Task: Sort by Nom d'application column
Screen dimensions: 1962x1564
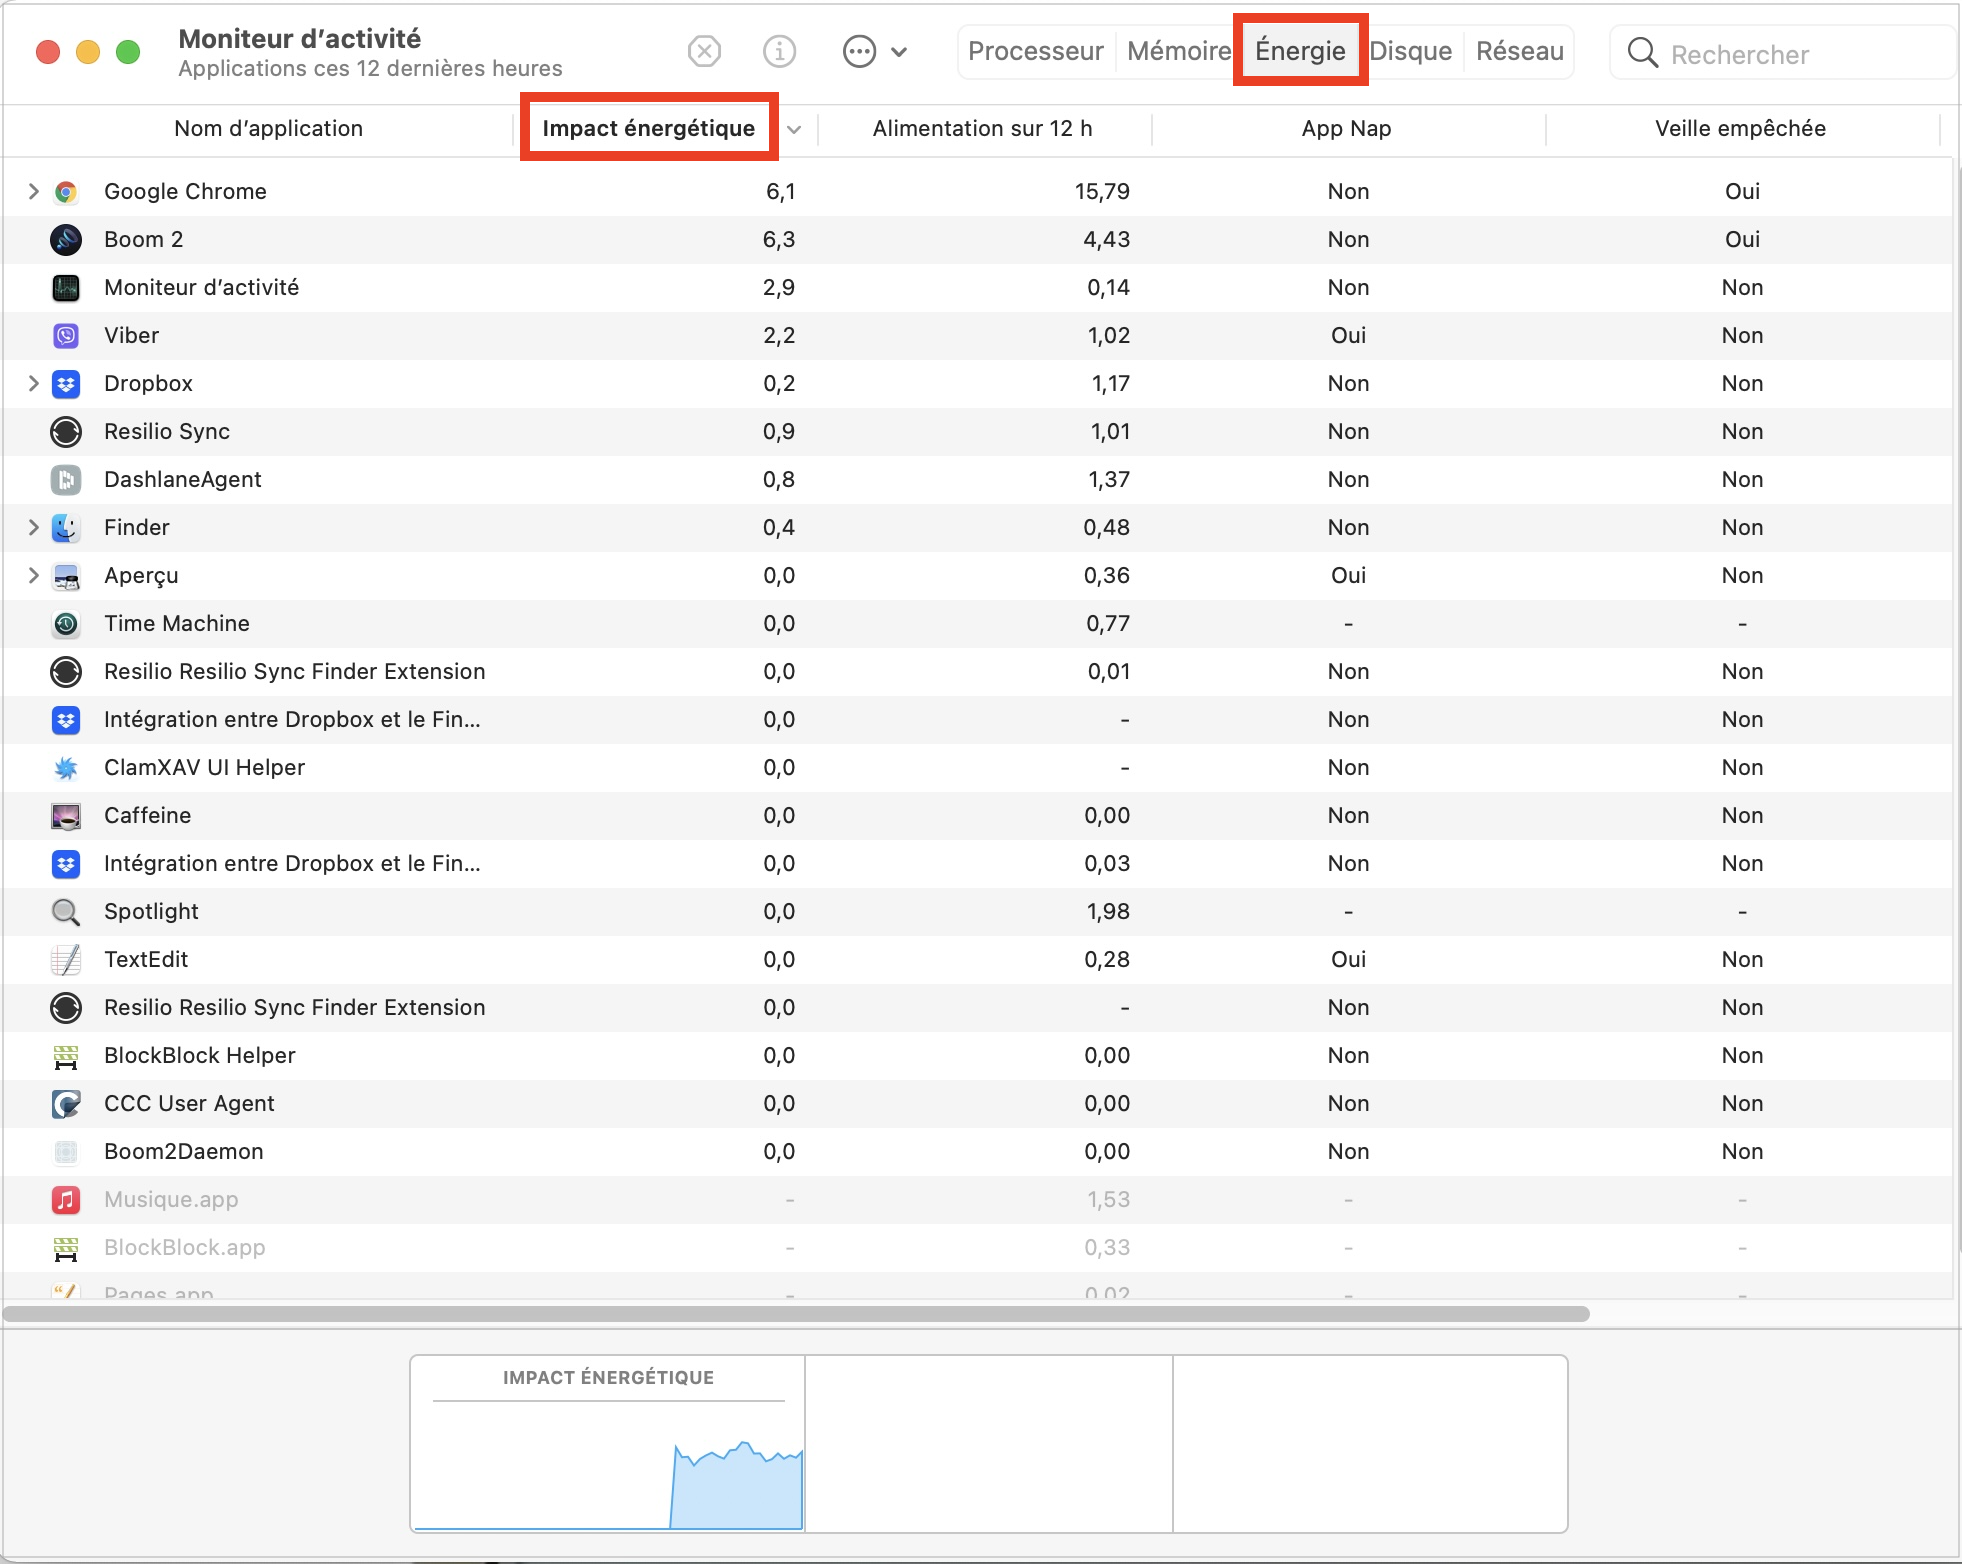Action: click(268, 129)
